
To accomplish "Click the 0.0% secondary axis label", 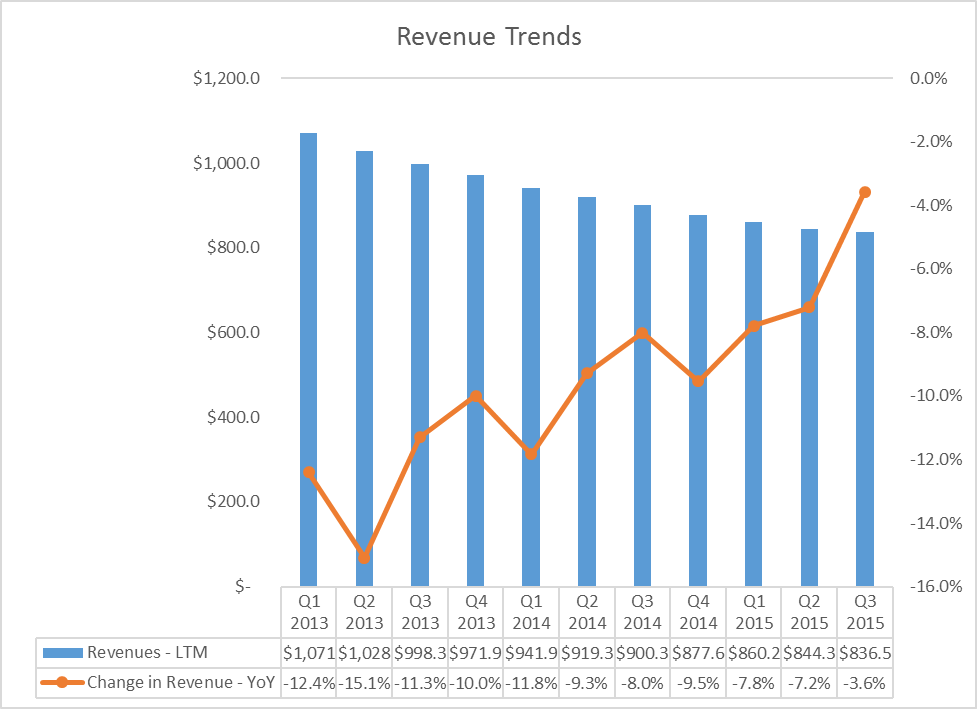I will click(928, 79).
